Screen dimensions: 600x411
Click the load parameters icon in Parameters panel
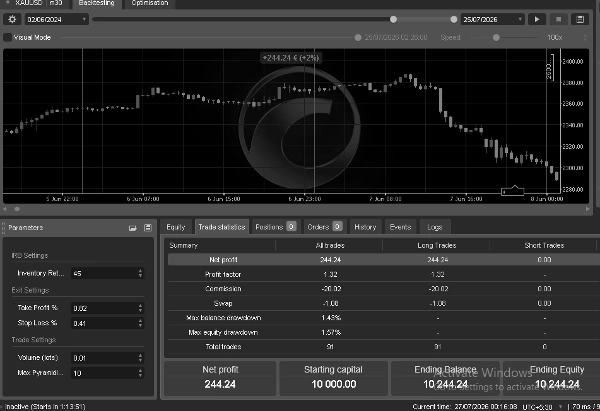click(132, 228)
